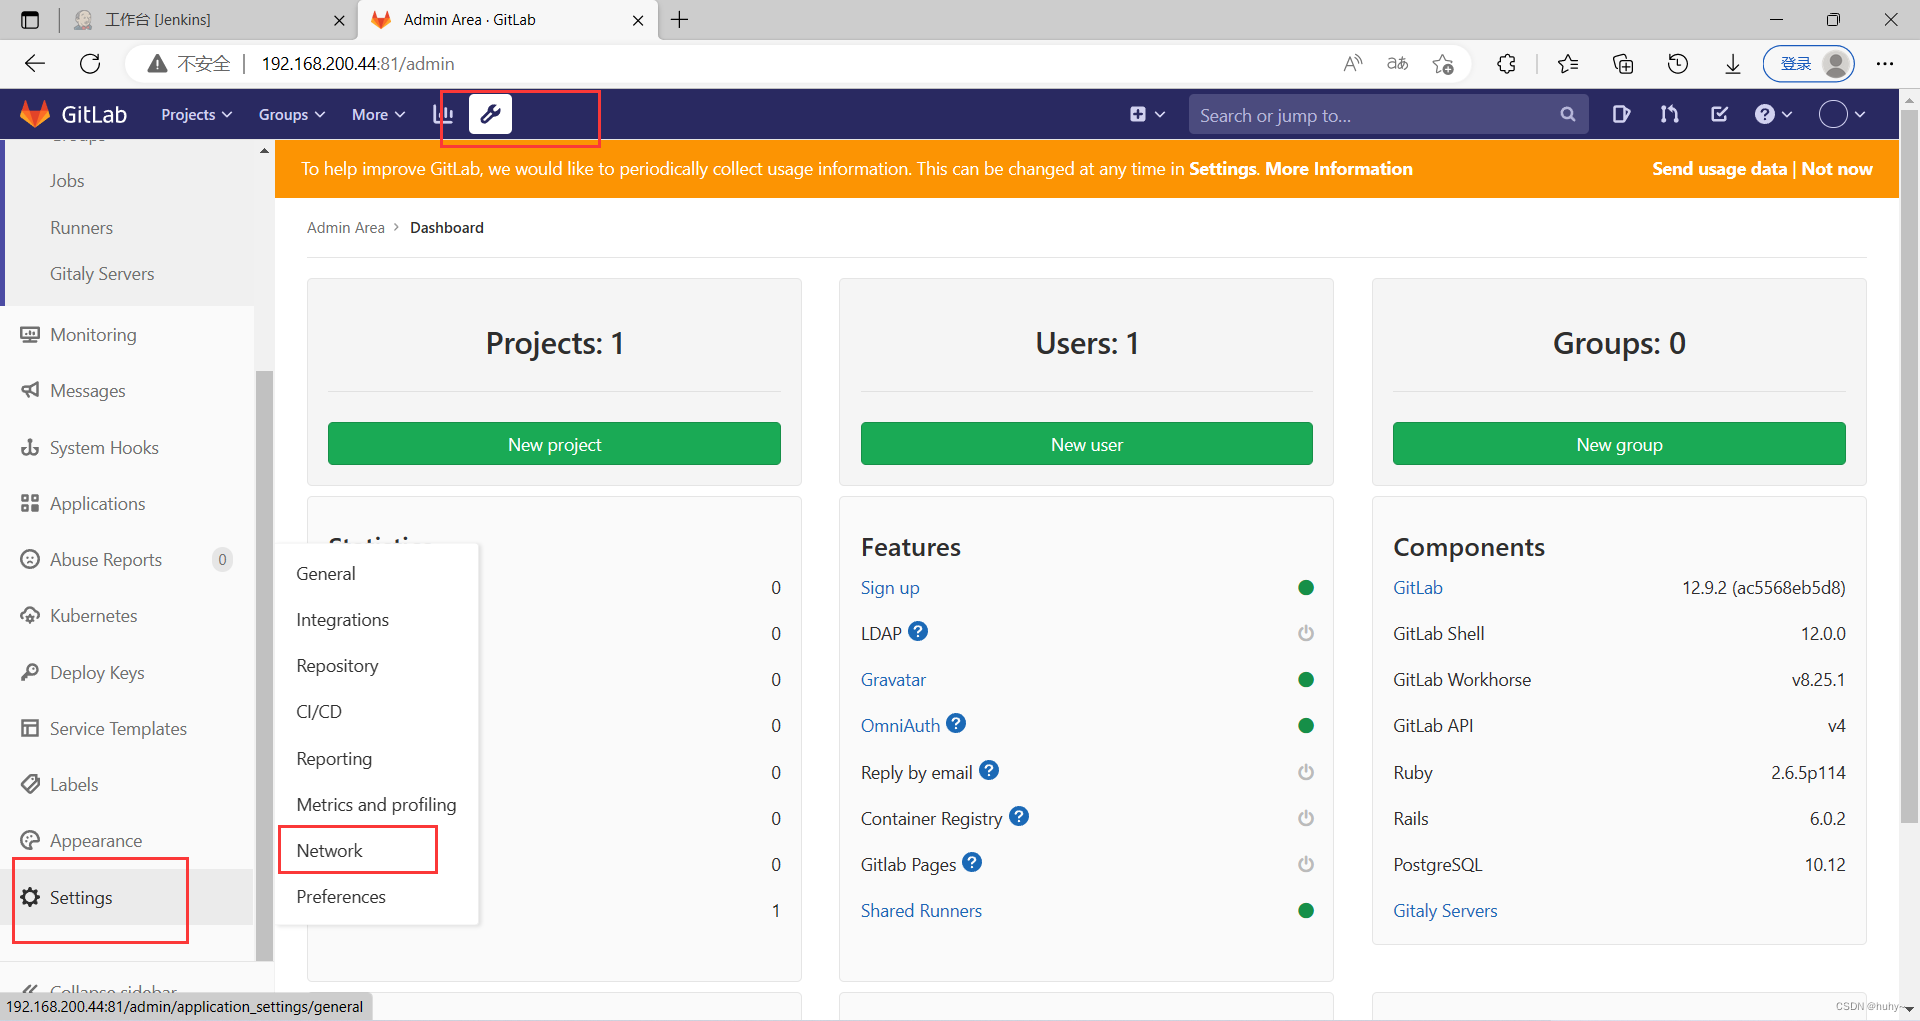This screenshot has width=1920, height=1021.
Task: Open System Hooks in sidebar
Action: pyautogui.click(x=104, y=447)
